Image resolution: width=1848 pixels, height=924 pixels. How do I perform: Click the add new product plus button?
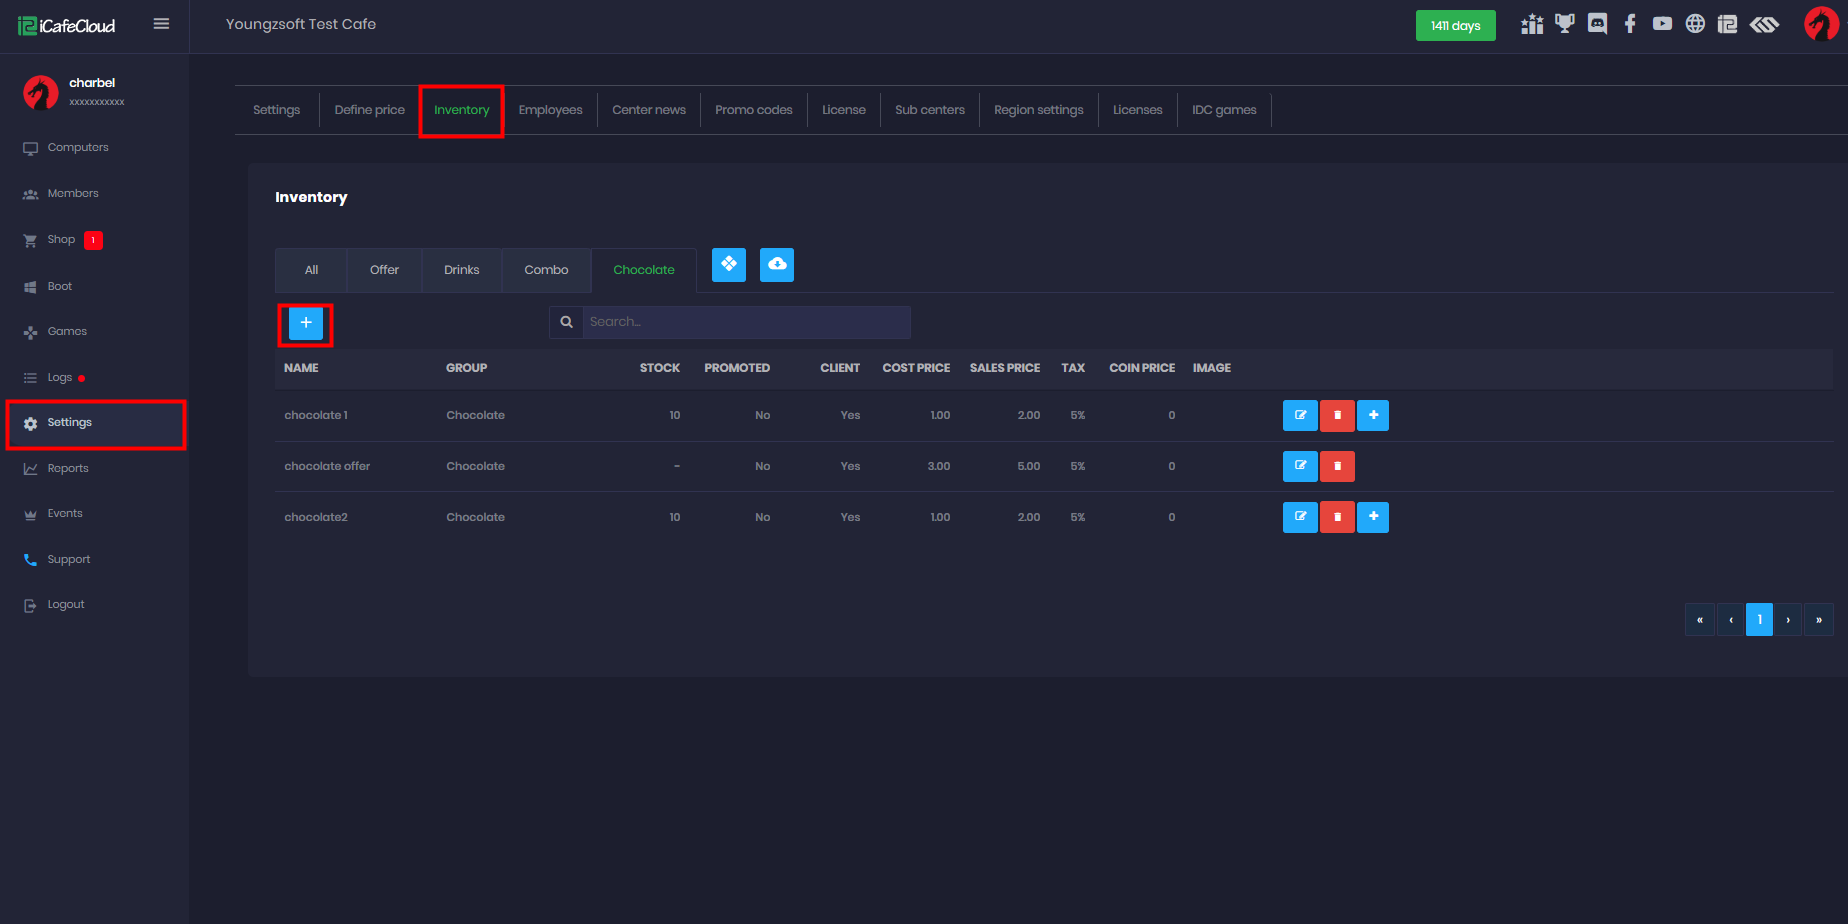pos(306,323)
